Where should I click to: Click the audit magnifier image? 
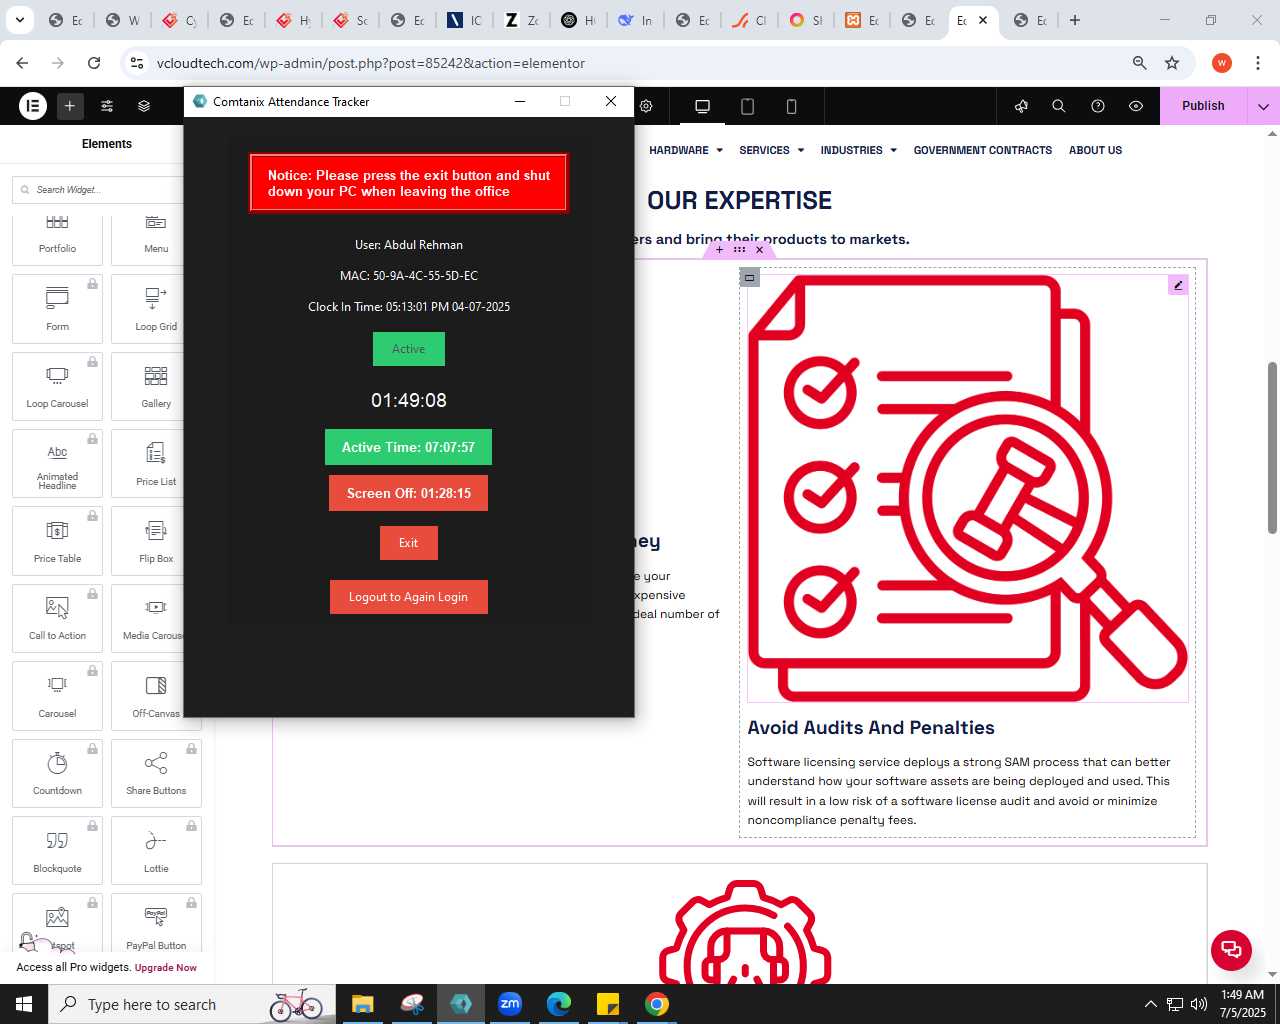click(x=968, y=488)
